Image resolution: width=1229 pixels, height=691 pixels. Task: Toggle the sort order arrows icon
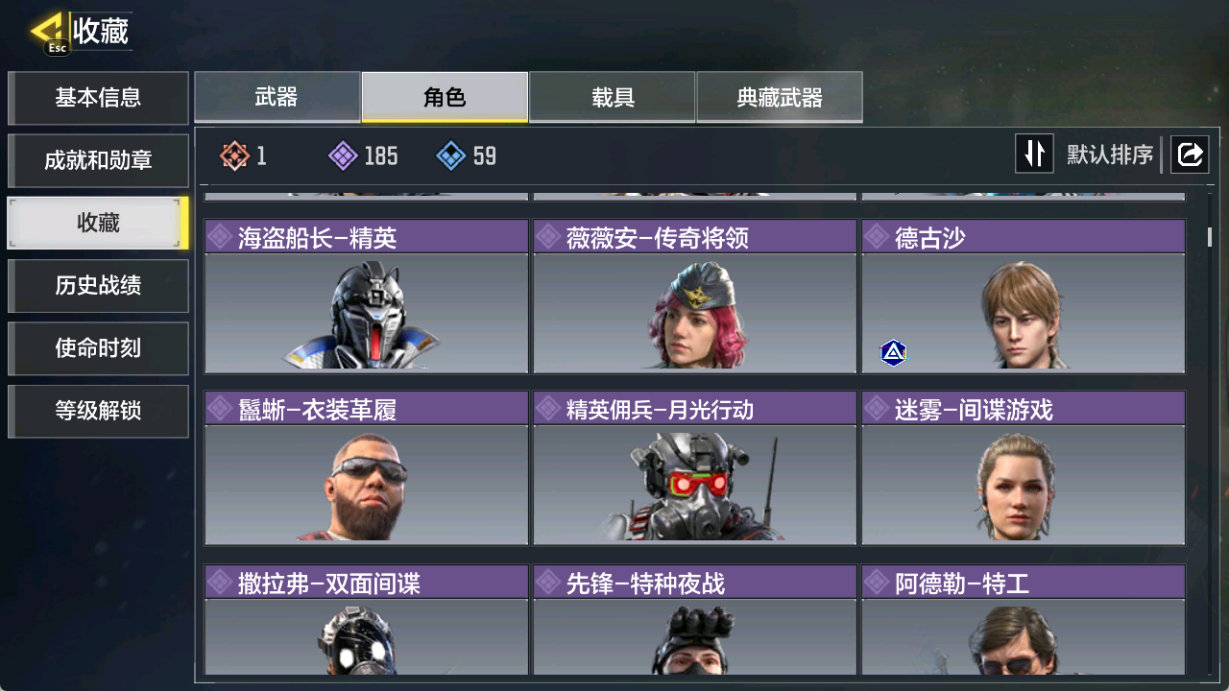pyautogui.click(x=1034, y=154)
